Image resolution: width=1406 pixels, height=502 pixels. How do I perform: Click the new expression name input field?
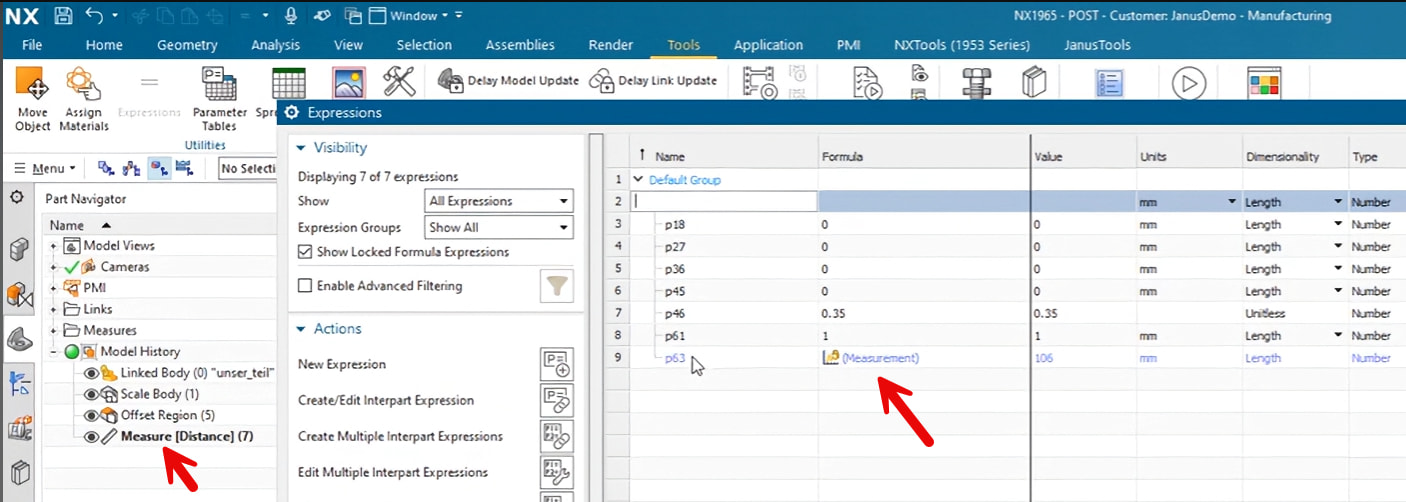click(724, 202)
